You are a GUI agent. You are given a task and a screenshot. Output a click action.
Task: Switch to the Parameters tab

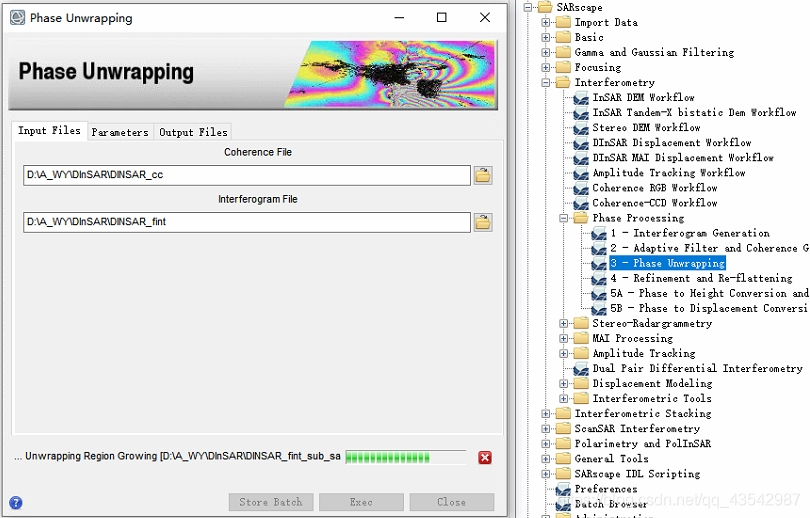(120, 132)
